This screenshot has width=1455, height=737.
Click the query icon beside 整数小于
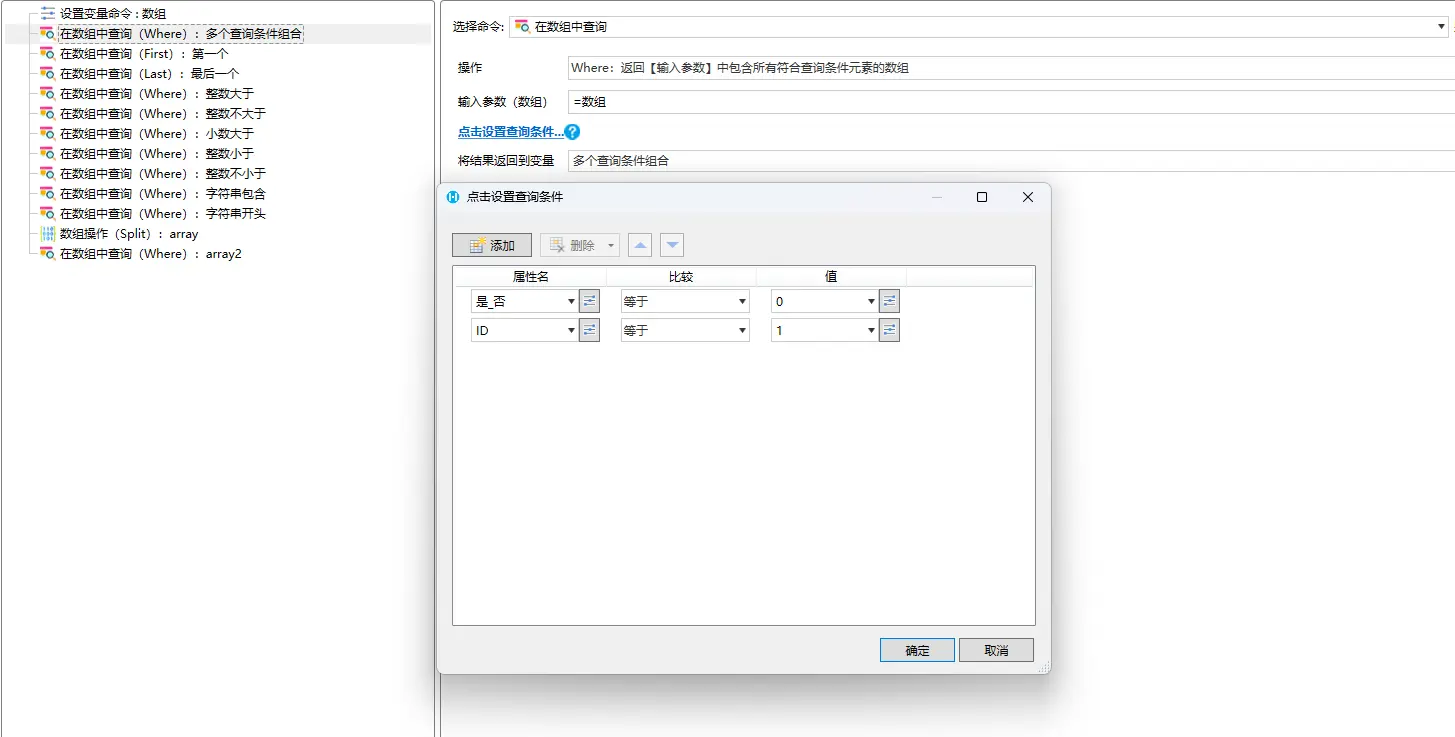(47, 154)
